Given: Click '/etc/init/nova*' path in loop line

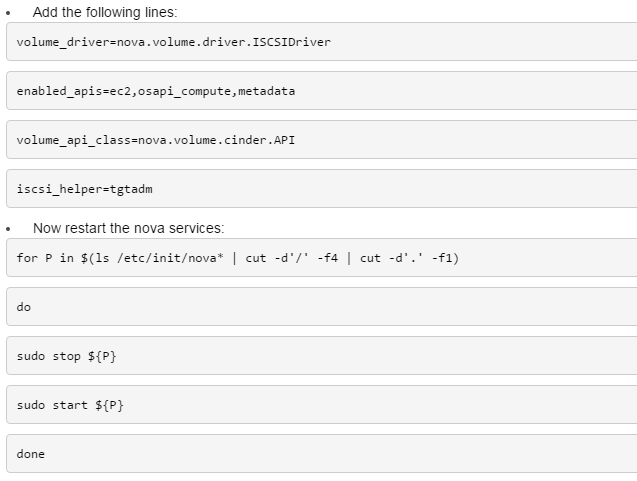Looking at the screenshot, I should (x=170, y=258).
